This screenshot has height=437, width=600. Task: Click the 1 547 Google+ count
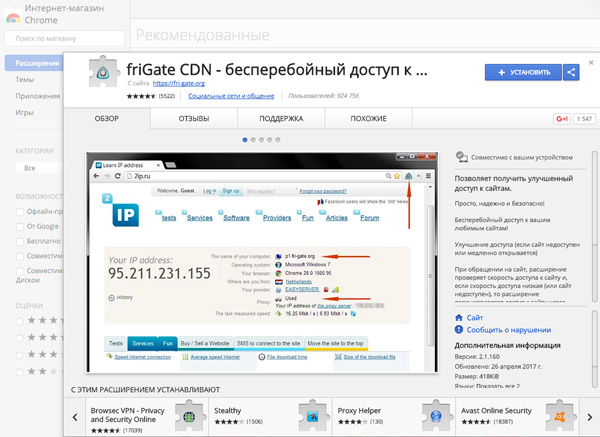[x=584, y=119]
